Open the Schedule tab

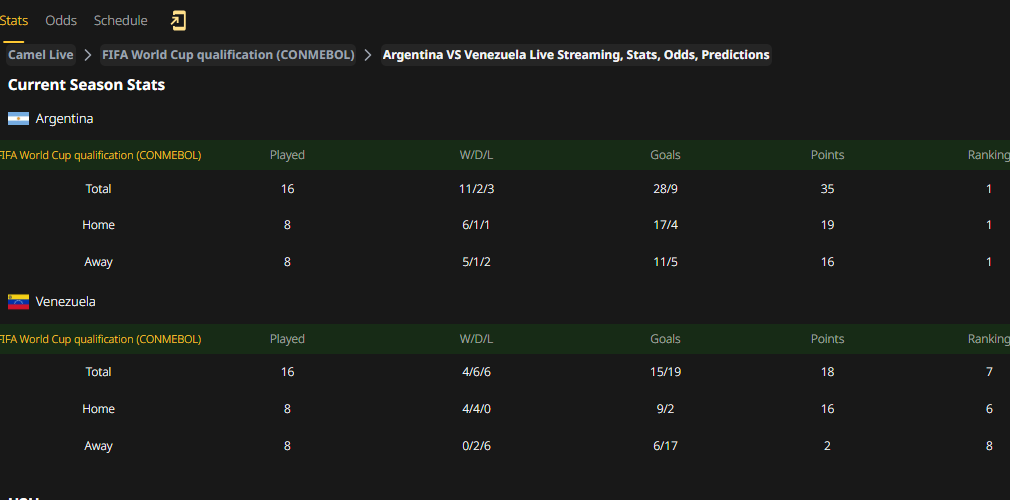tap(120, 21)
